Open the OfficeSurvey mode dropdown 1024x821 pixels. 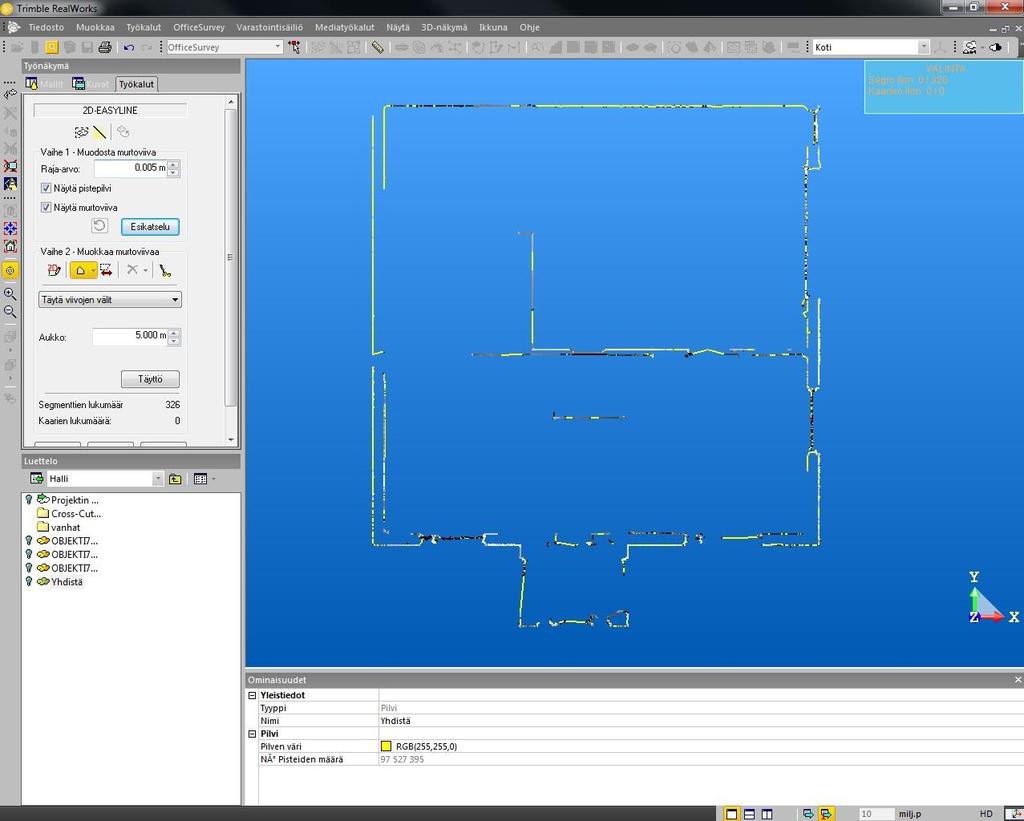[x=278, y=47]
